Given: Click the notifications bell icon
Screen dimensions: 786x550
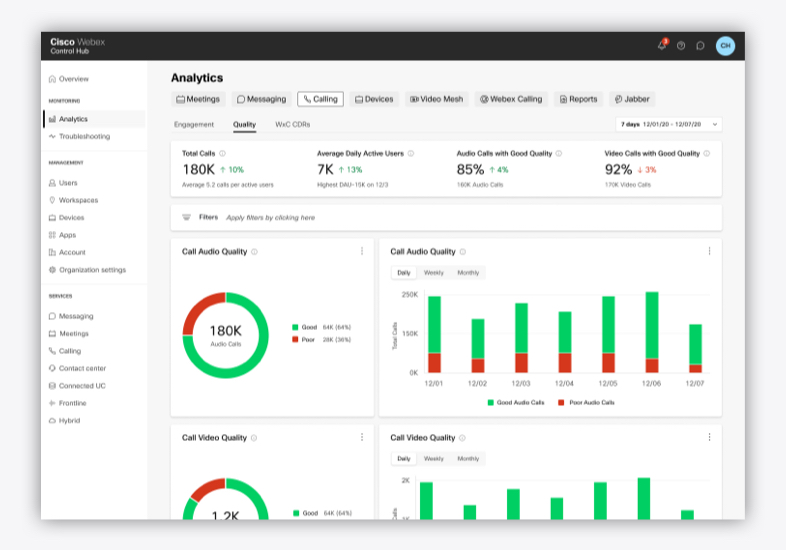Looking at the screenshot, I should click(661, 45).
